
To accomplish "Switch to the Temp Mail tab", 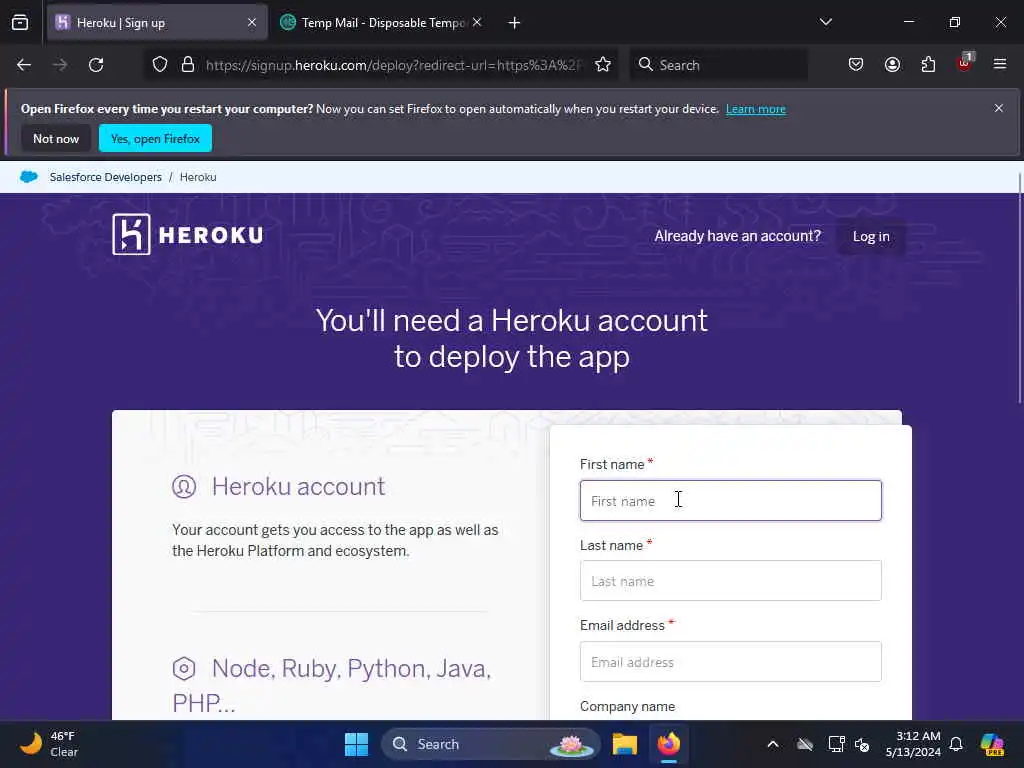I will (381, 23).
